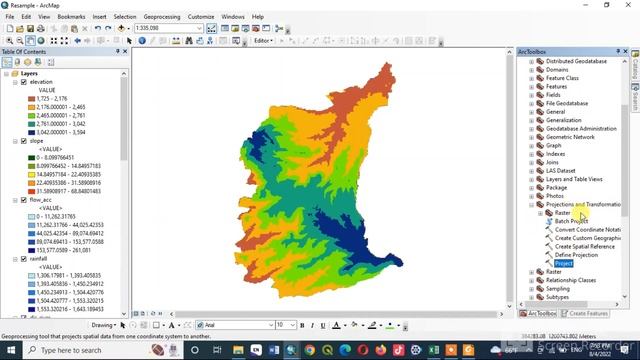Click the Print icon in the toolbar
Image resolution: width=640 pixels, height=360 pixels.
40,29
